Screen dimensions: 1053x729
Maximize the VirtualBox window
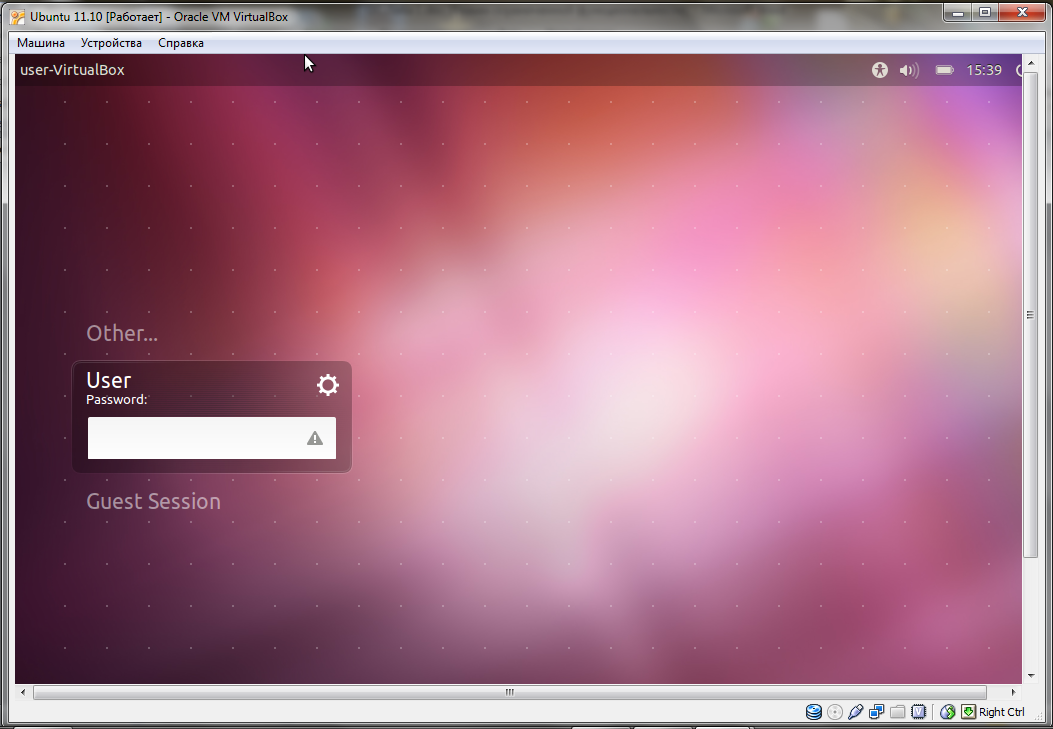(985, 12)
